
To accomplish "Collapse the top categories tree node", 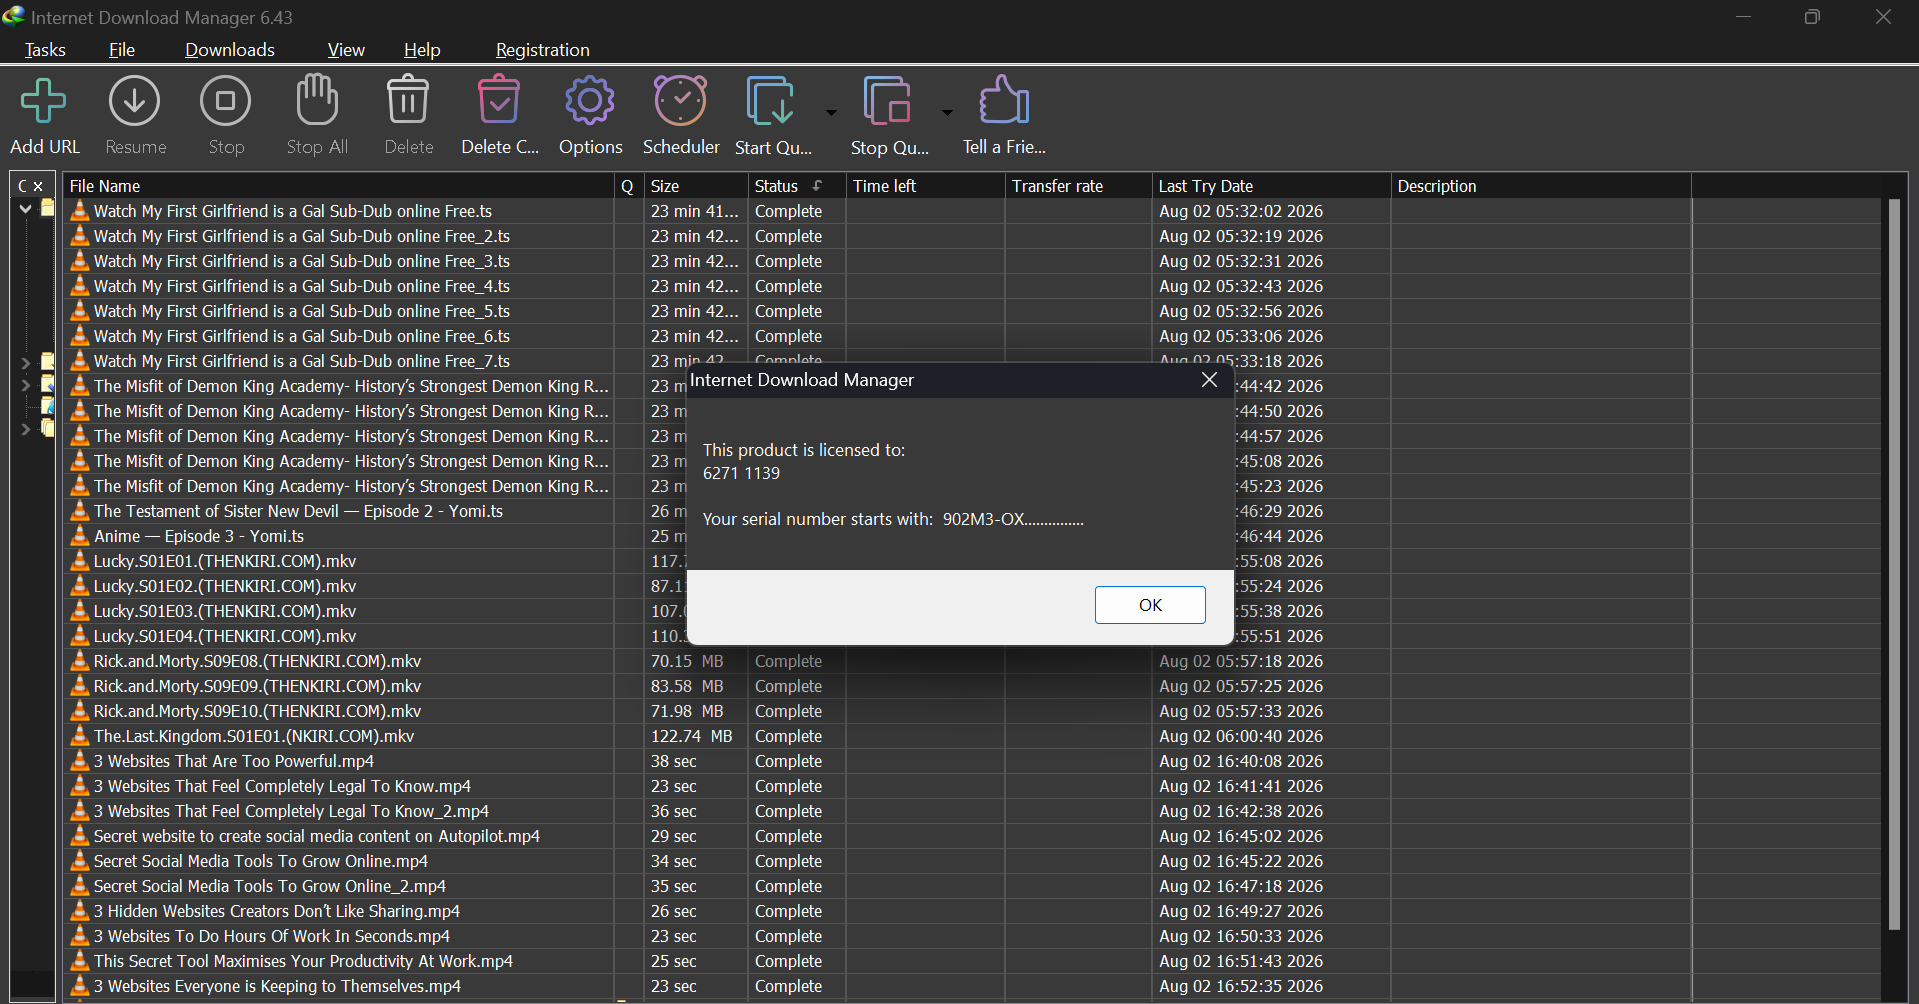I will click(26, 209).
